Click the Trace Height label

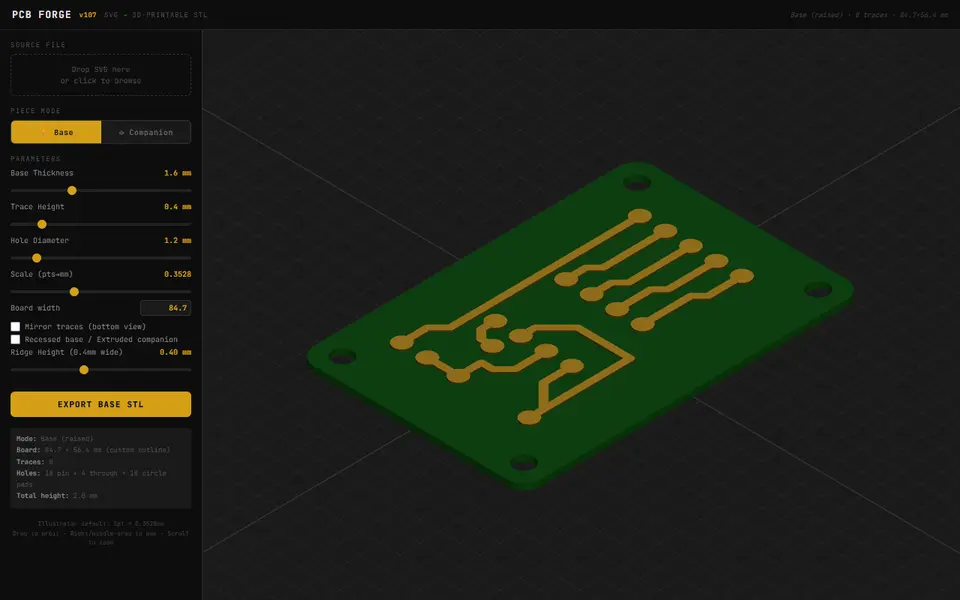coord(37,207)
